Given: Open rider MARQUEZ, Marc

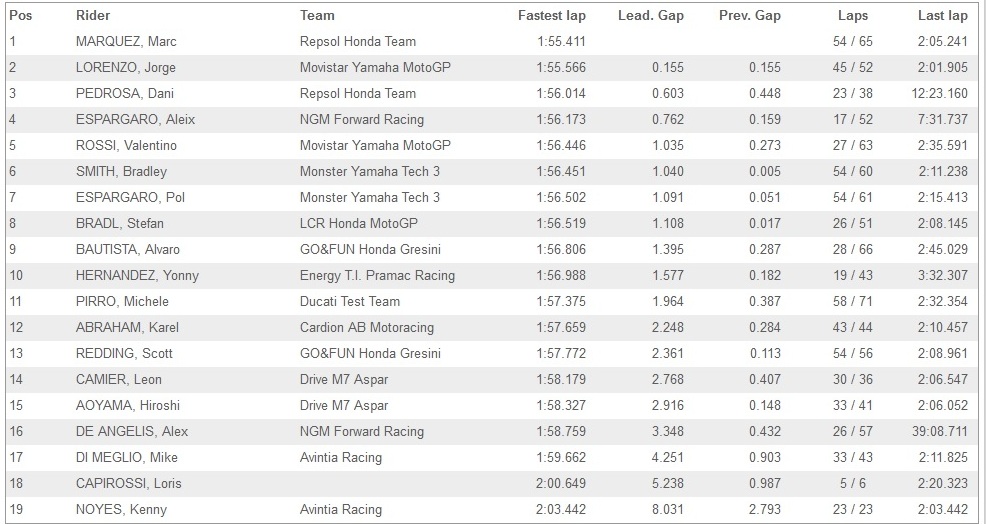Looking at the screenshot, I should point(126,41).
